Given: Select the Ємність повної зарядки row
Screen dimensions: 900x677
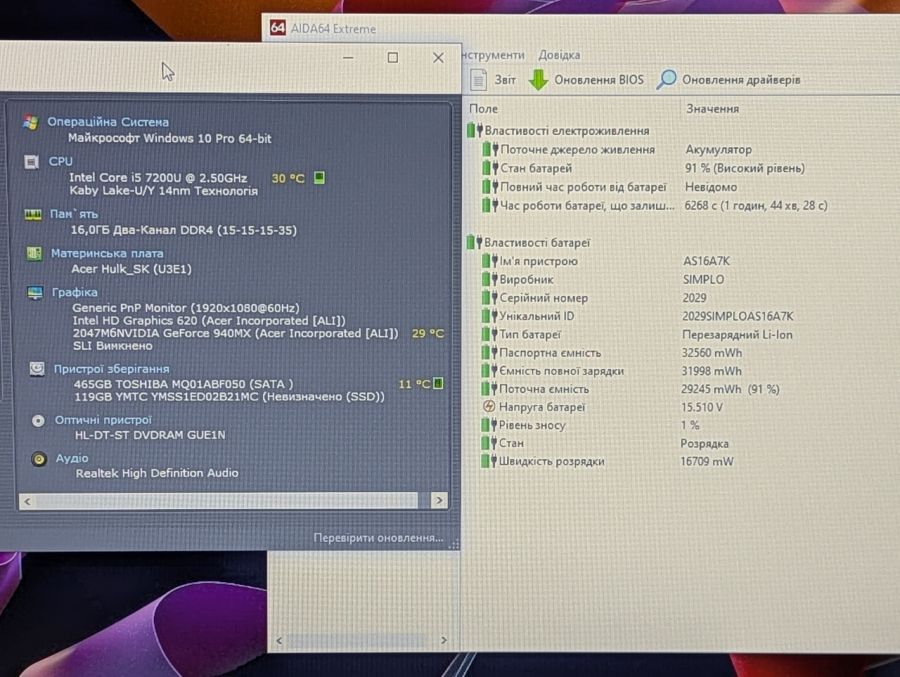Looking at the screenshot, I should click(x=612, y=371).
